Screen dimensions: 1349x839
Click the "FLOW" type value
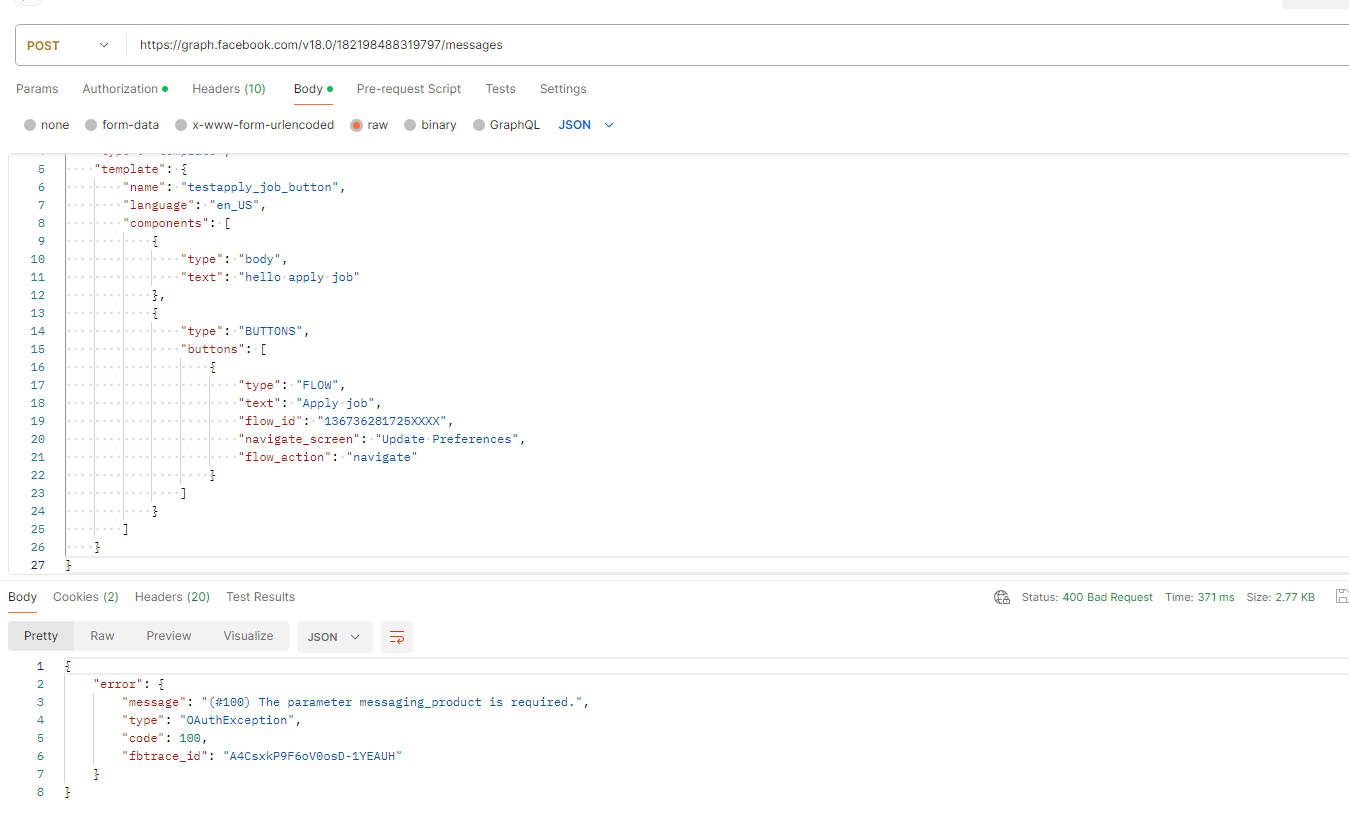click(319, 385)
